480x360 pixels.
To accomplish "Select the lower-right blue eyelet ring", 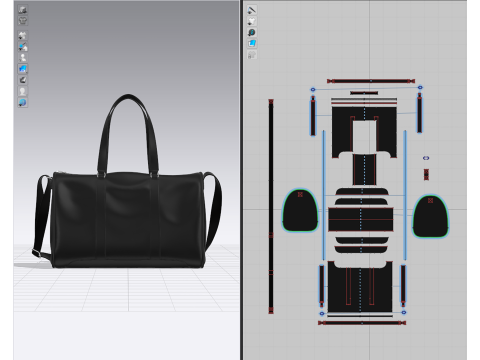I will point(404,312).
